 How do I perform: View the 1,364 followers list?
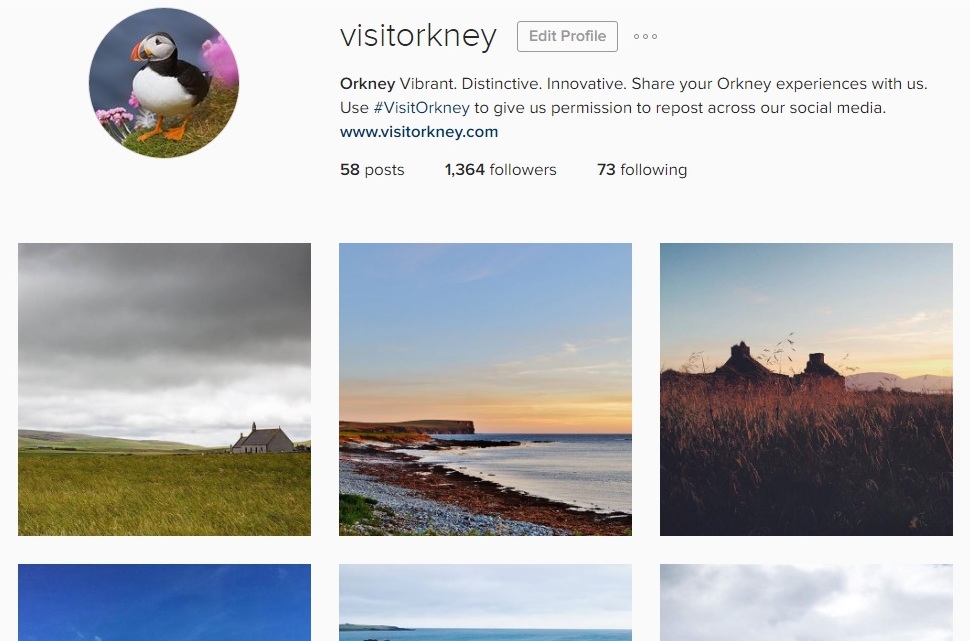click(x=500, y=170)
